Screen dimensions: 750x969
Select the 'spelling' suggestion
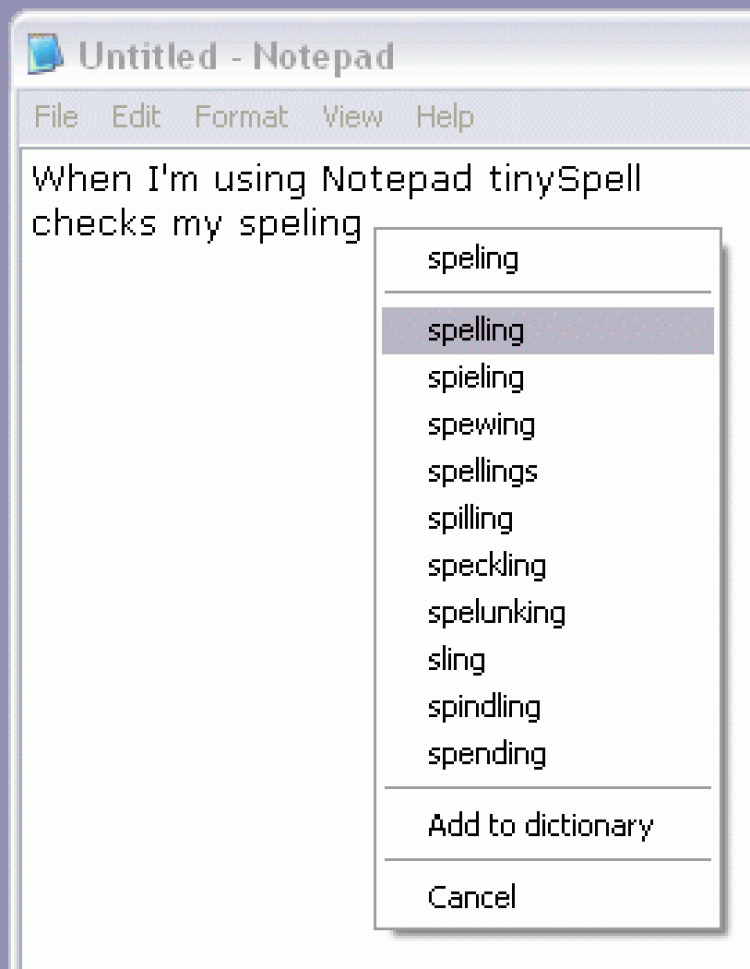point(476,330)
